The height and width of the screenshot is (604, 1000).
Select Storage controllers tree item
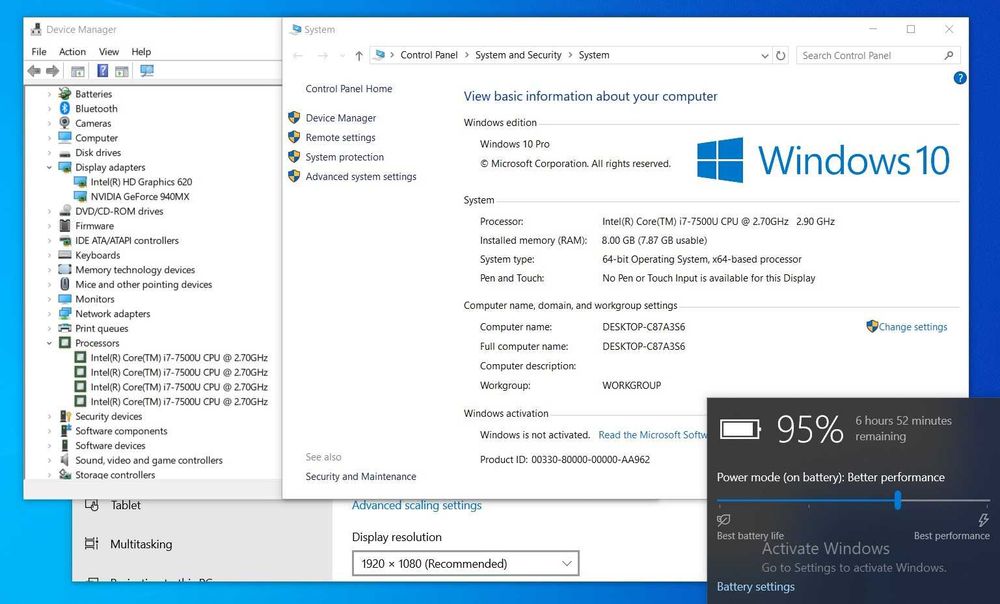[x=115, y=475]
